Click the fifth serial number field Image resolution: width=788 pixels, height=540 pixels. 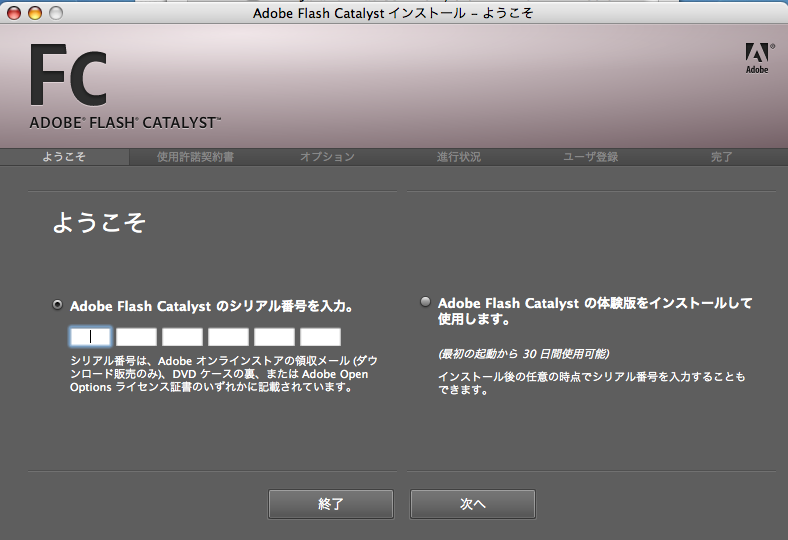(x=274, y=337)
